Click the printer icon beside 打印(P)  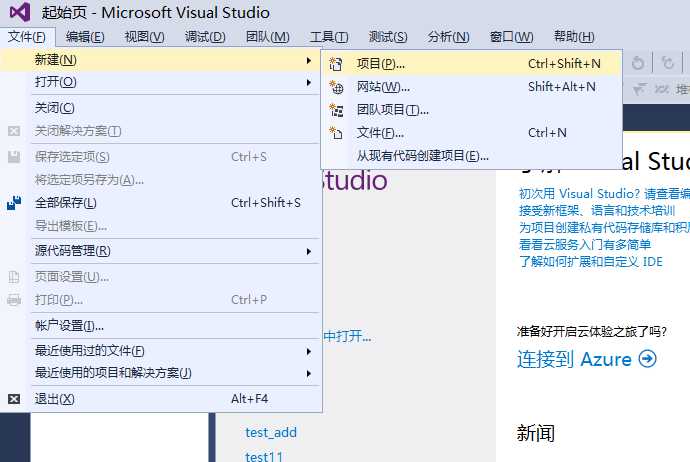pyautogui.click(x=14, y=300)
